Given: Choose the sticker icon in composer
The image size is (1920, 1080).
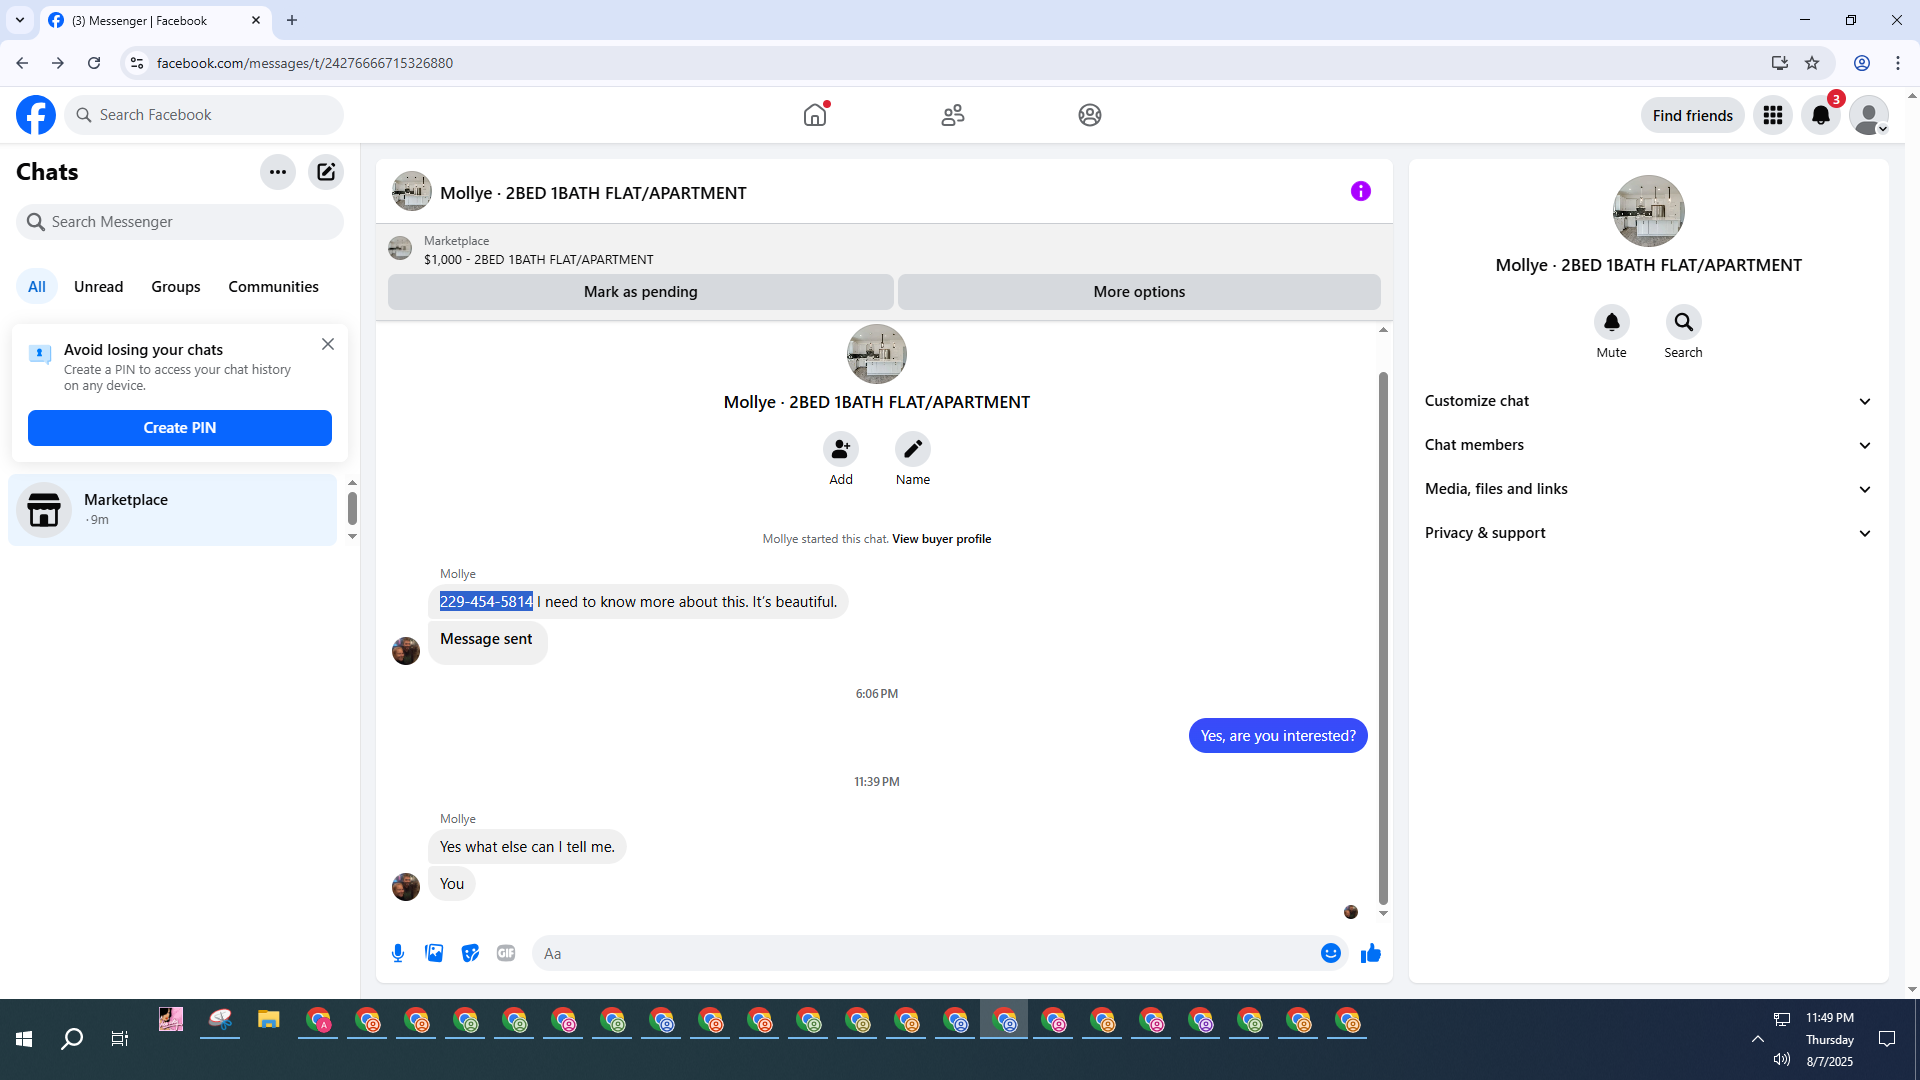Looking at the screenshot, I should point(470,953).
